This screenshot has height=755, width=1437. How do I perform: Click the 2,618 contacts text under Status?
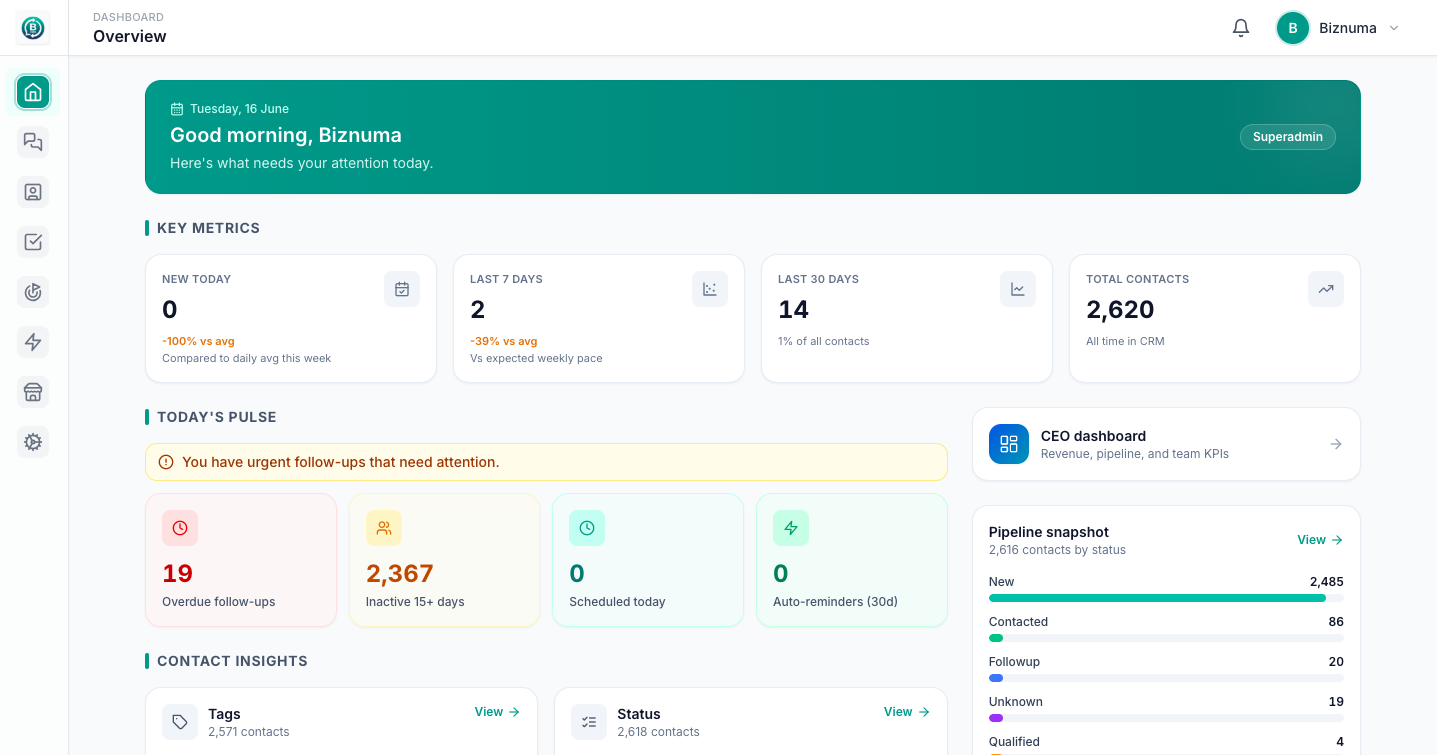click(x=658, y=732)
